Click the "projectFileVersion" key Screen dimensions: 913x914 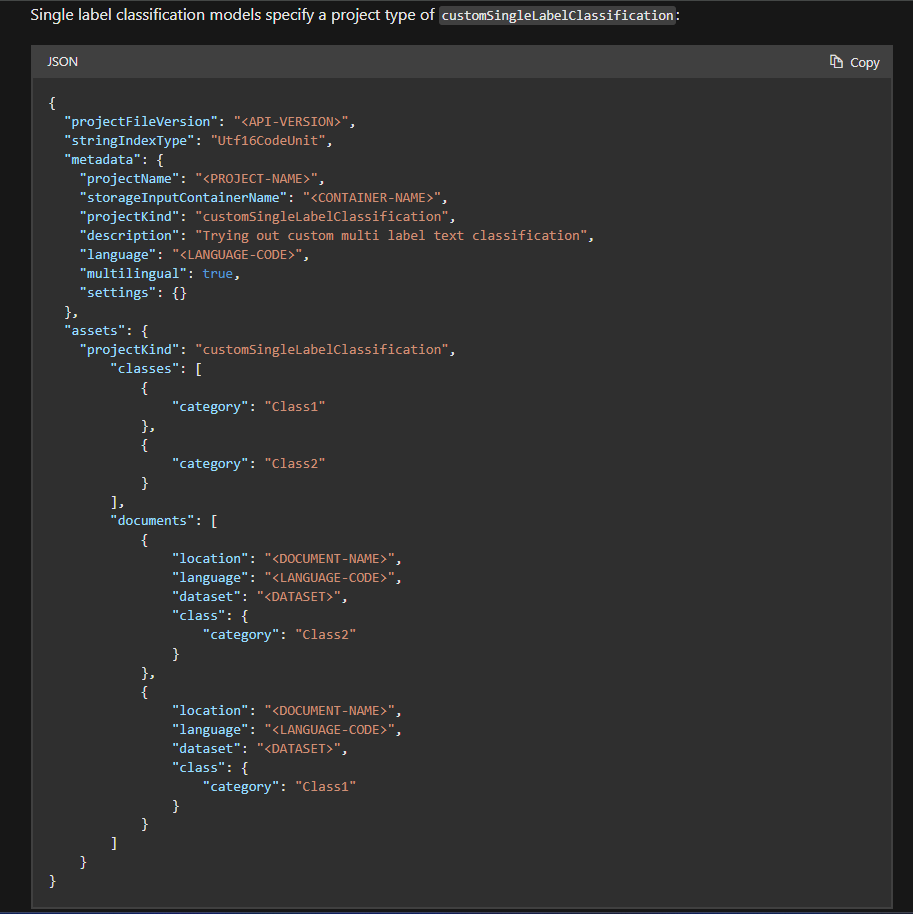tap(141, 121)
